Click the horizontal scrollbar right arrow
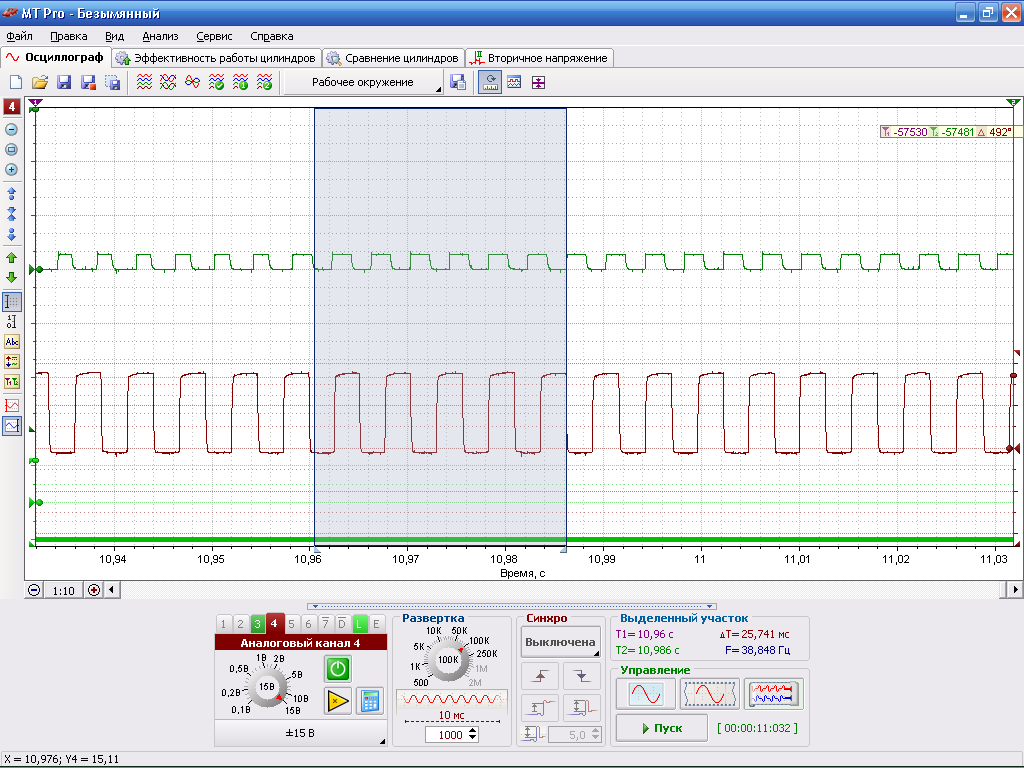This screenshot has width=1024, height=768. (1015, 590)
